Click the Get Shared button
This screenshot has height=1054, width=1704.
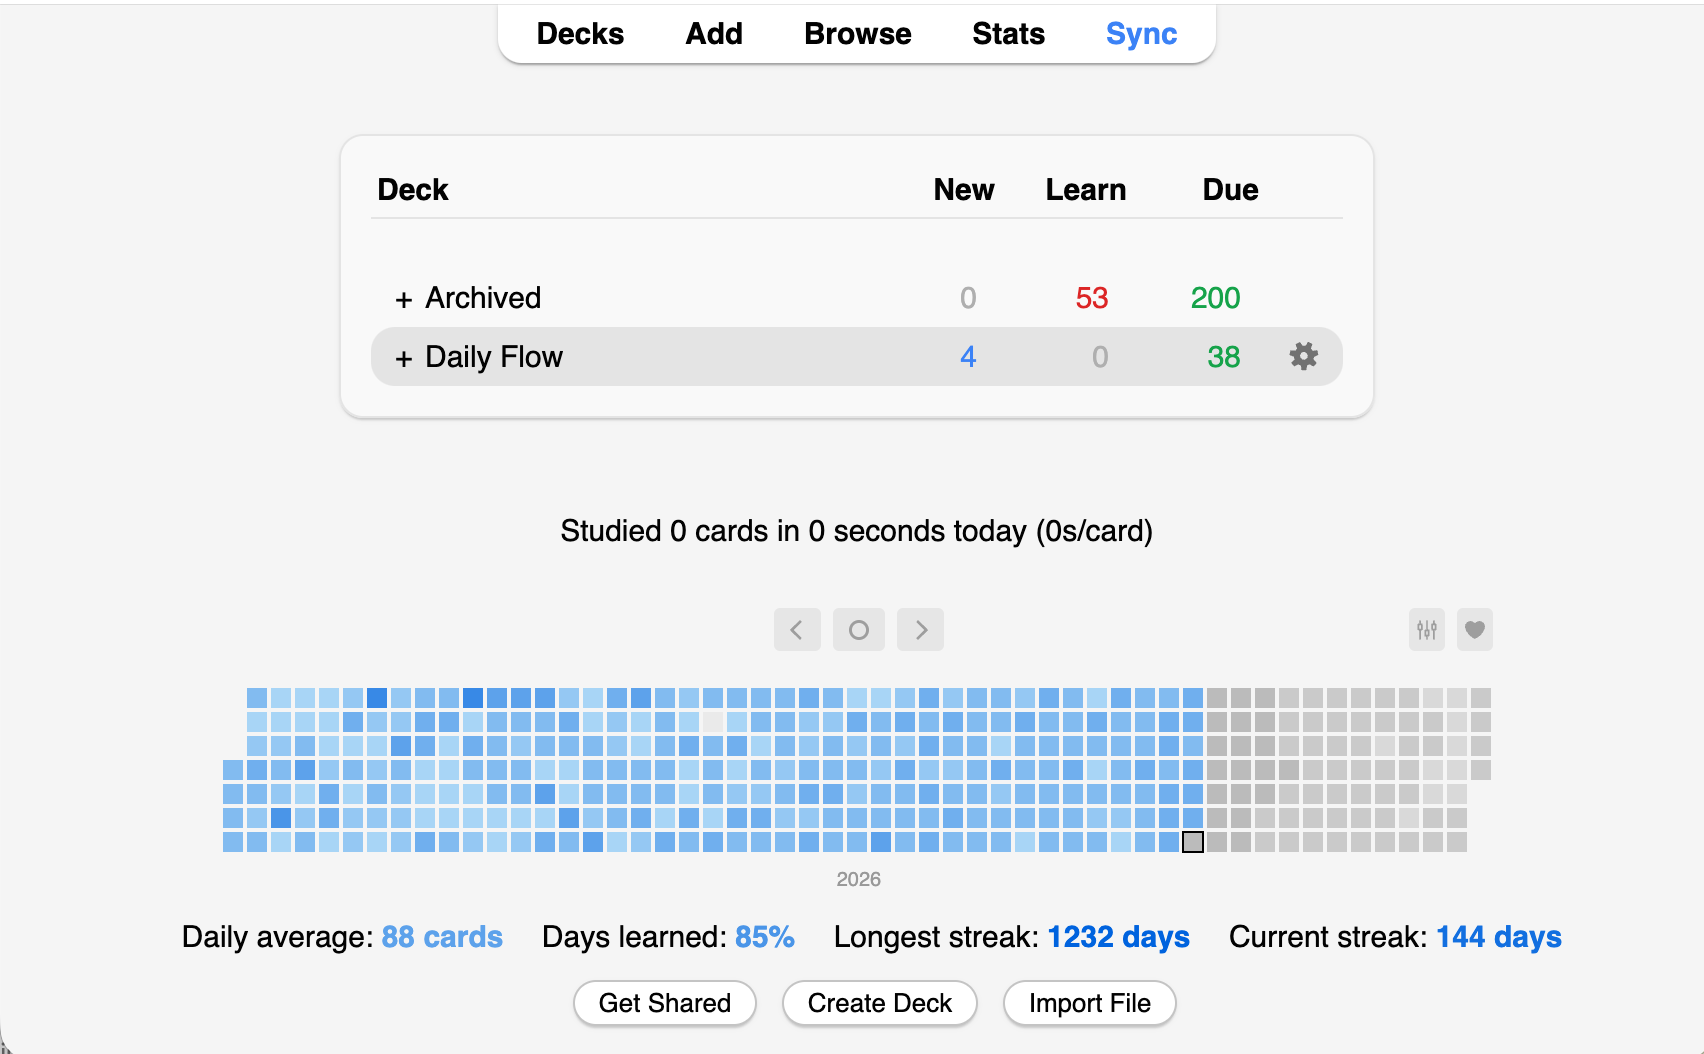665,1003
